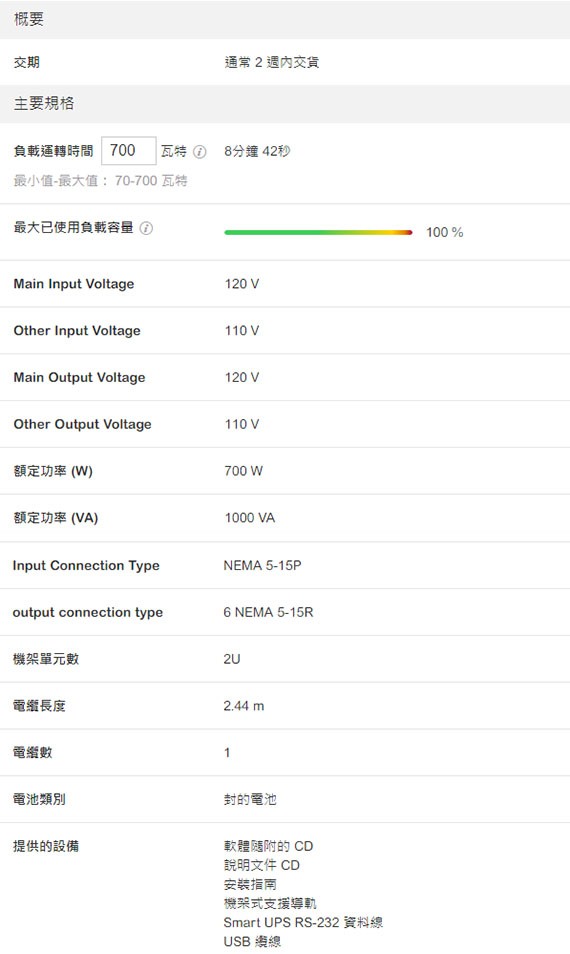Click the 100 % load capacity value

click(x=445, y=232)
